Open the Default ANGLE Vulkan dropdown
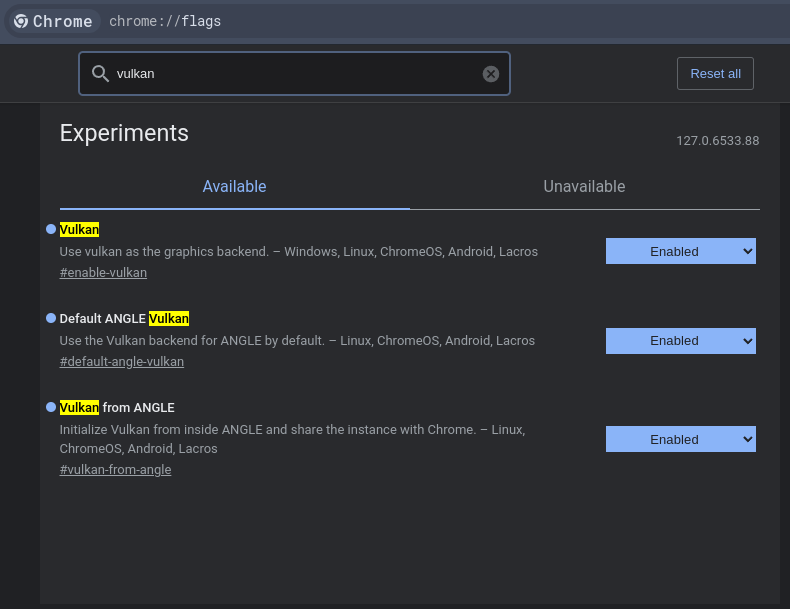 (681, 341)
